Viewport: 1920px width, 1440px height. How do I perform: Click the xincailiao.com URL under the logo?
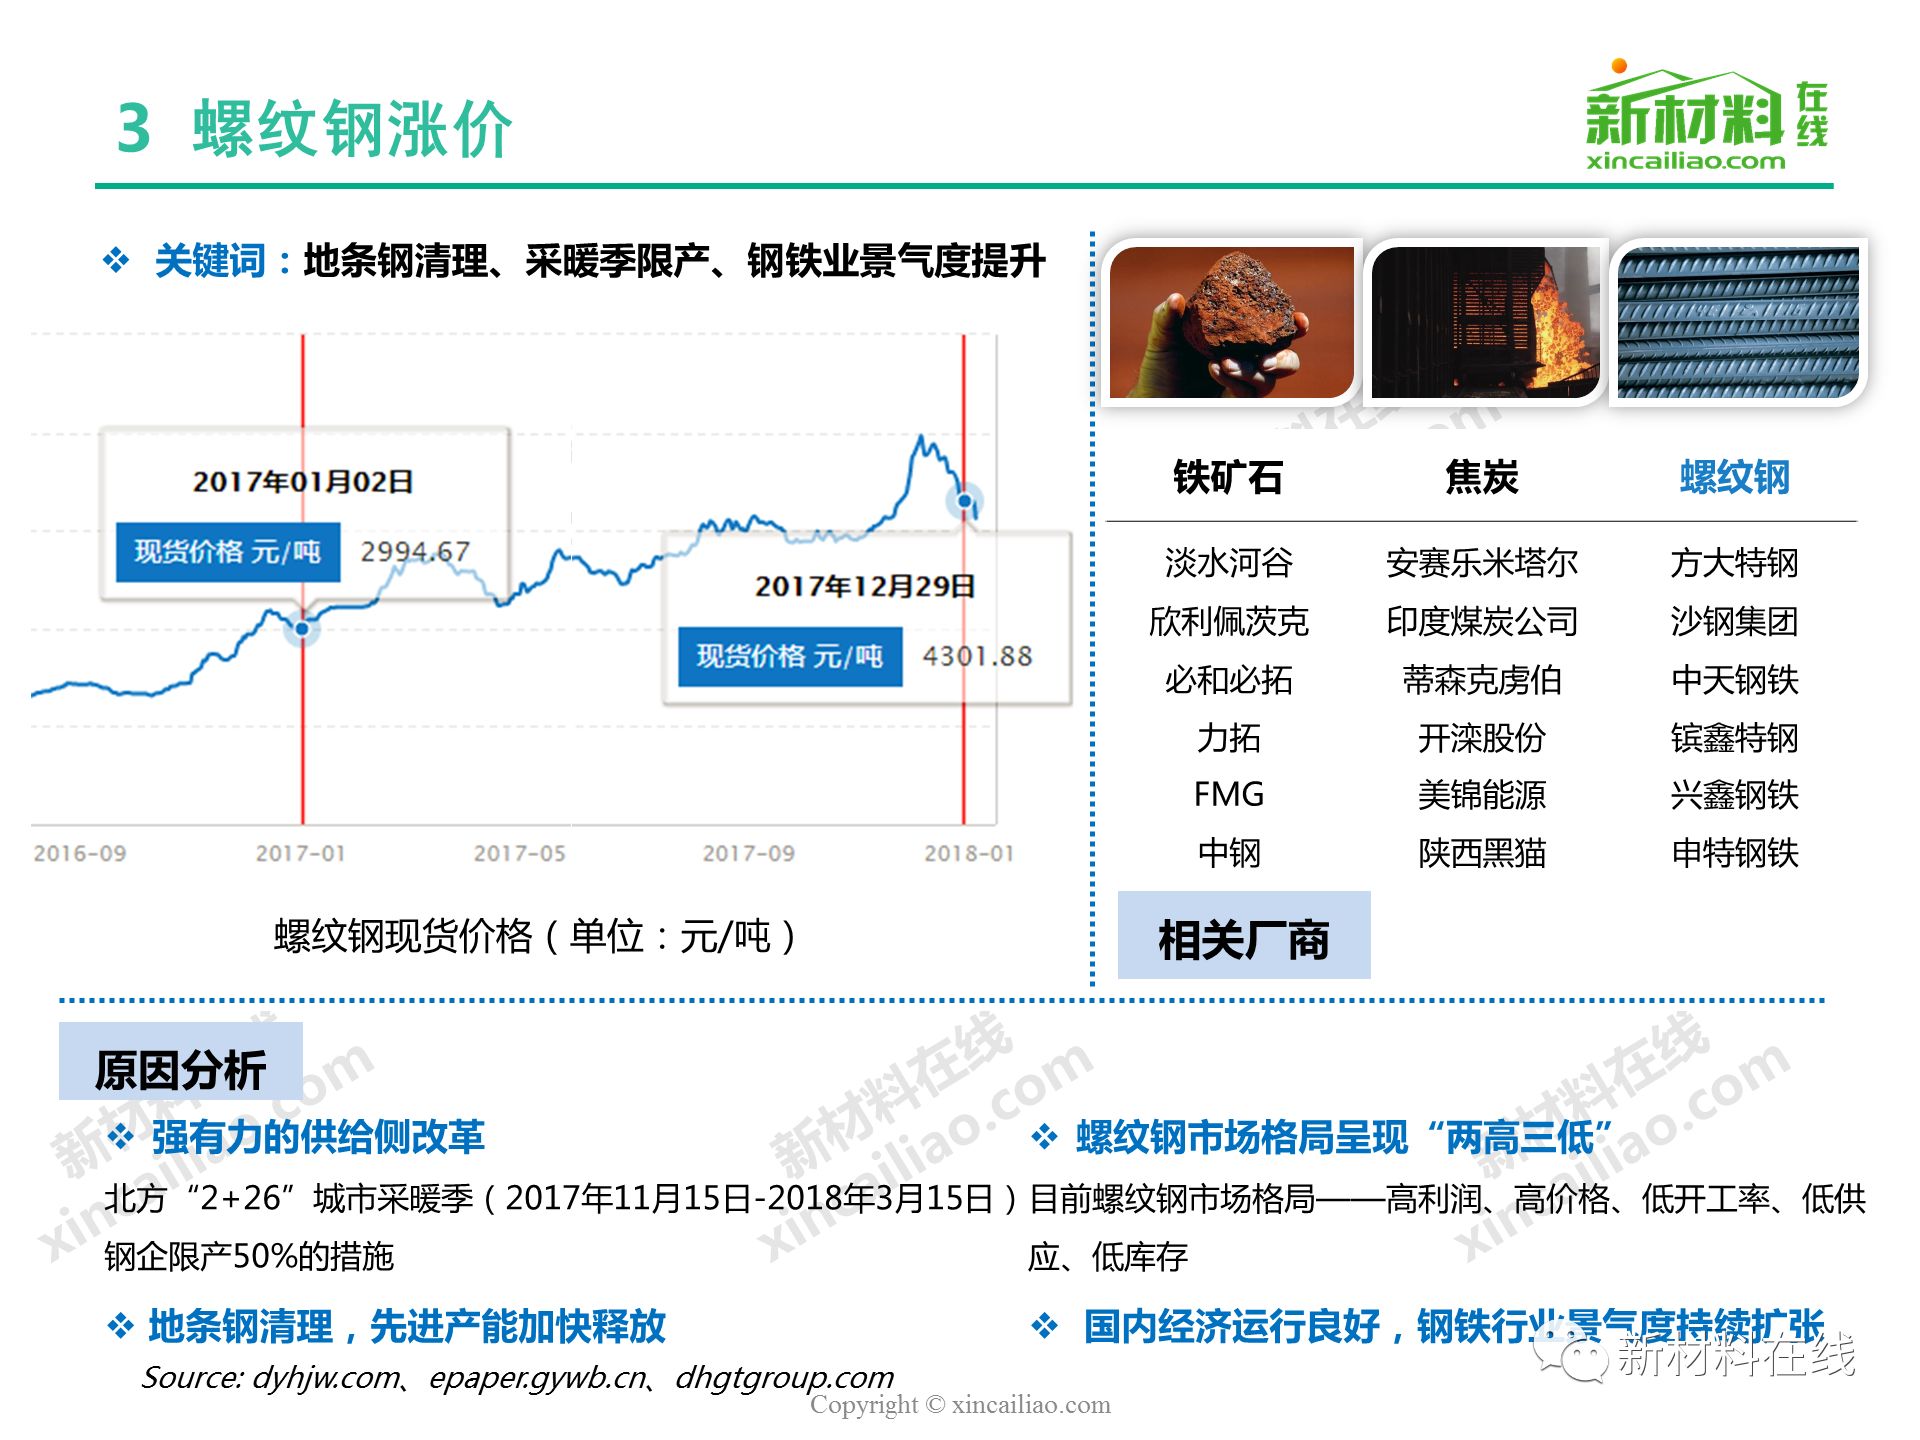[x=1685, y=161]
